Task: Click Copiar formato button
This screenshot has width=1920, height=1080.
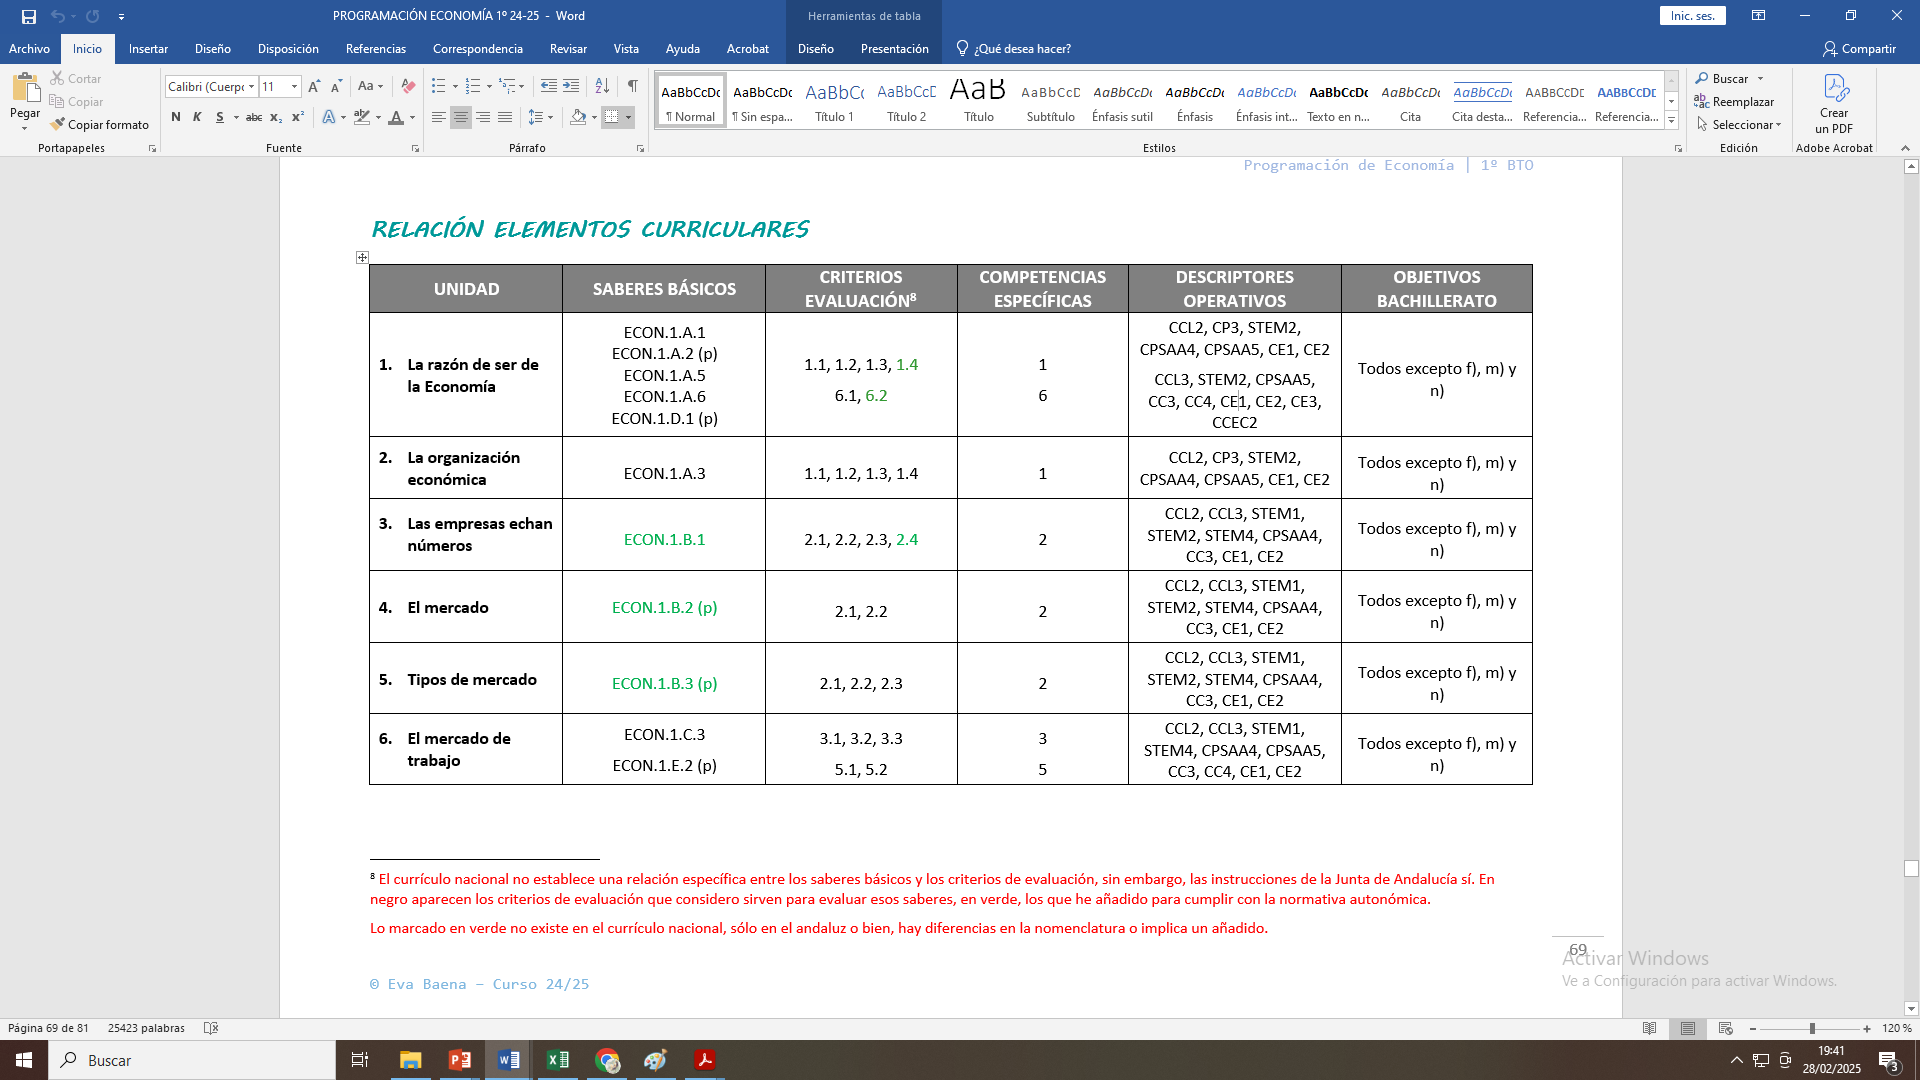Action: coord(100,125)
